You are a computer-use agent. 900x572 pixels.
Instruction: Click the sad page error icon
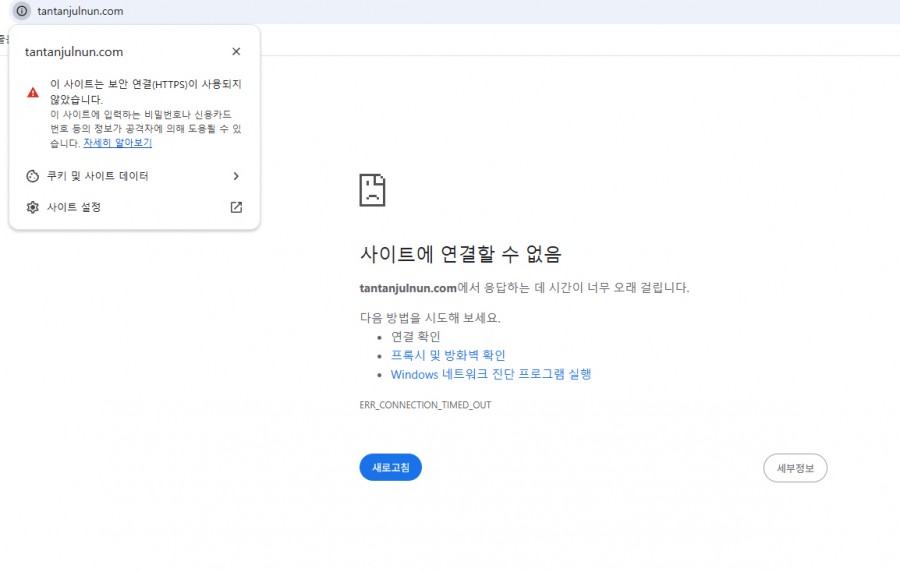tap(372, 190)
